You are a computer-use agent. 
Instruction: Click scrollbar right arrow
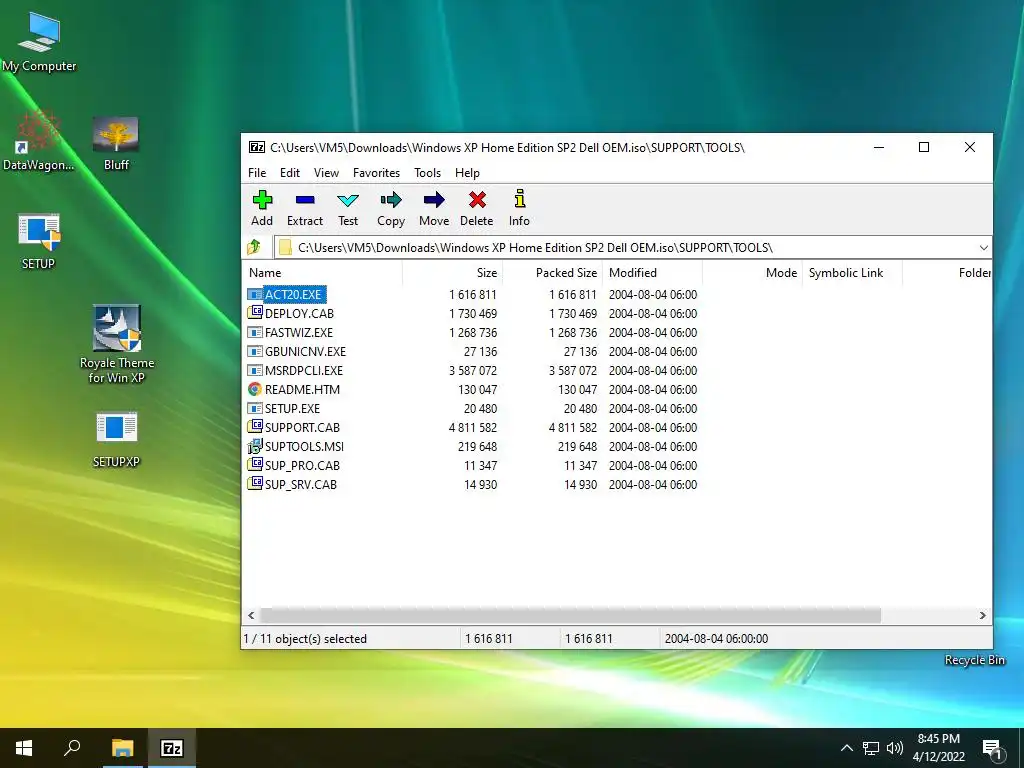(x=983, y=615)
